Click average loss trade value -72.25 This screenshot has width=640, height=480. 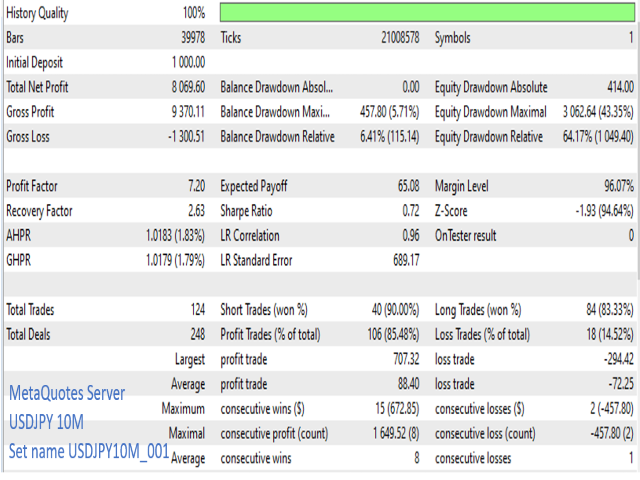621,384
